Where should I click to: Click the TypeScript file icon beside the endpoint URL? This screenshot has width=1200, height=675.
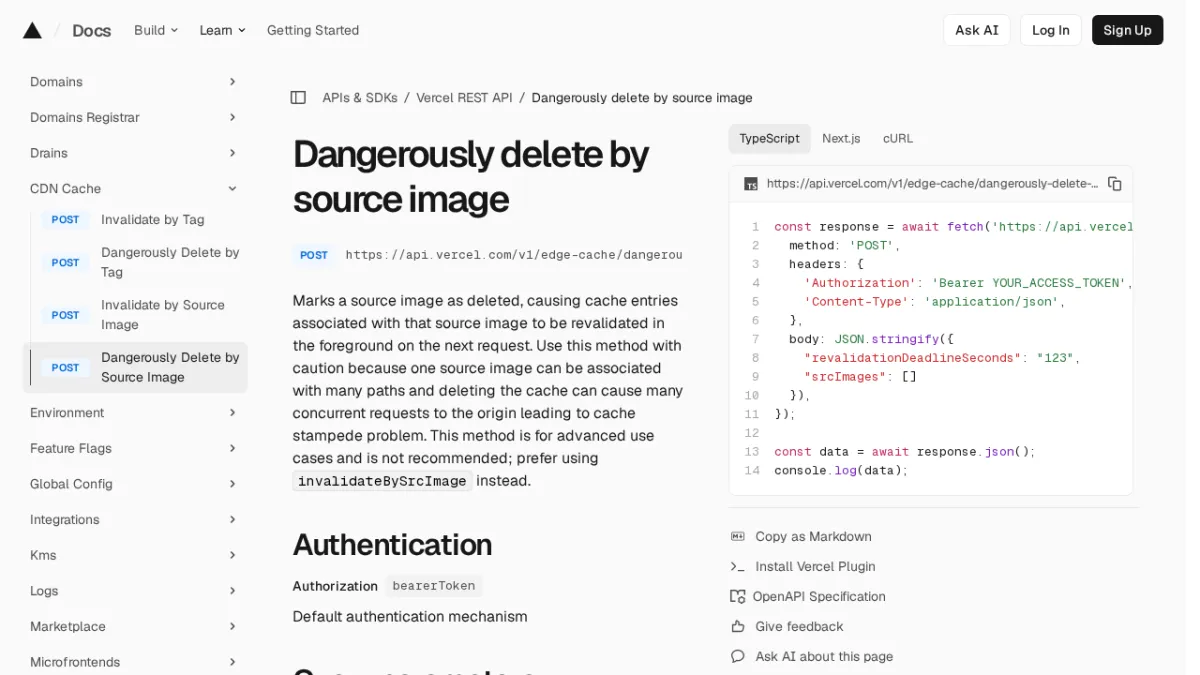pyautogui.click(x=750, y=184)
